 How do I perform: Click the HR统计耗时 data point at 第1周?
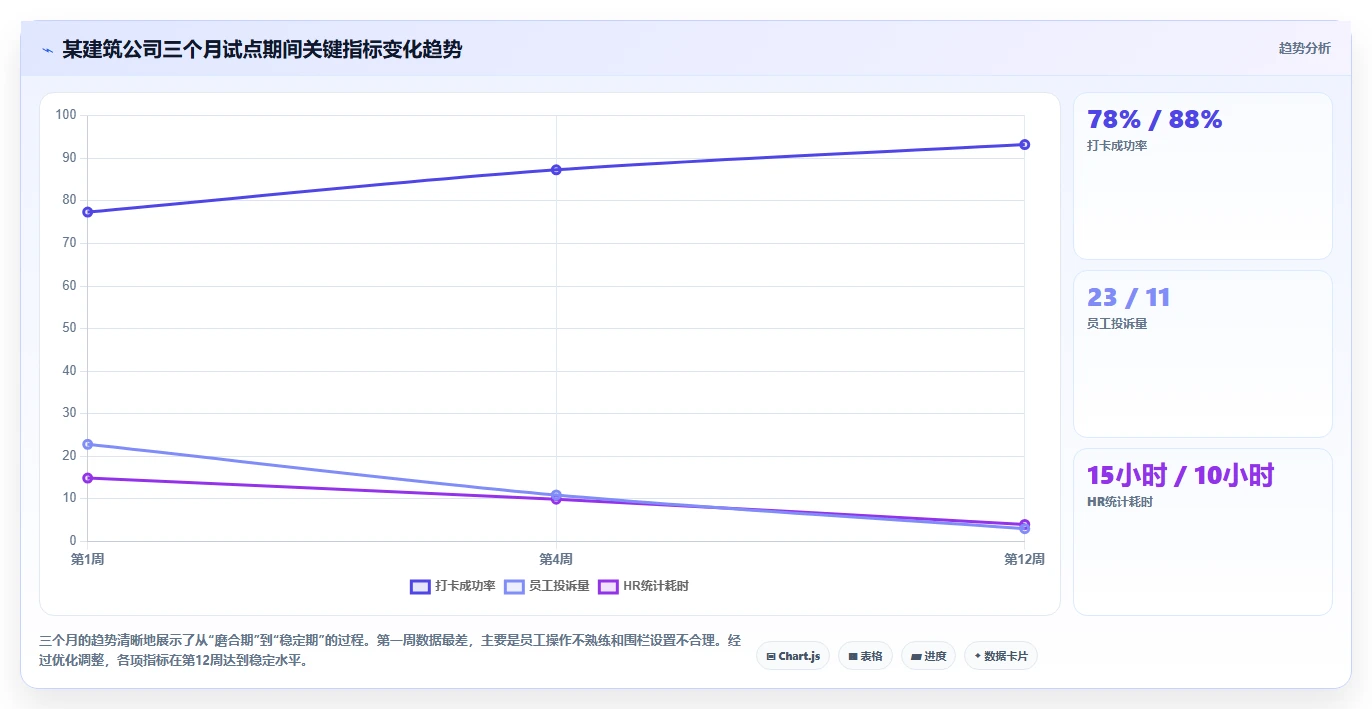(88, 478)
